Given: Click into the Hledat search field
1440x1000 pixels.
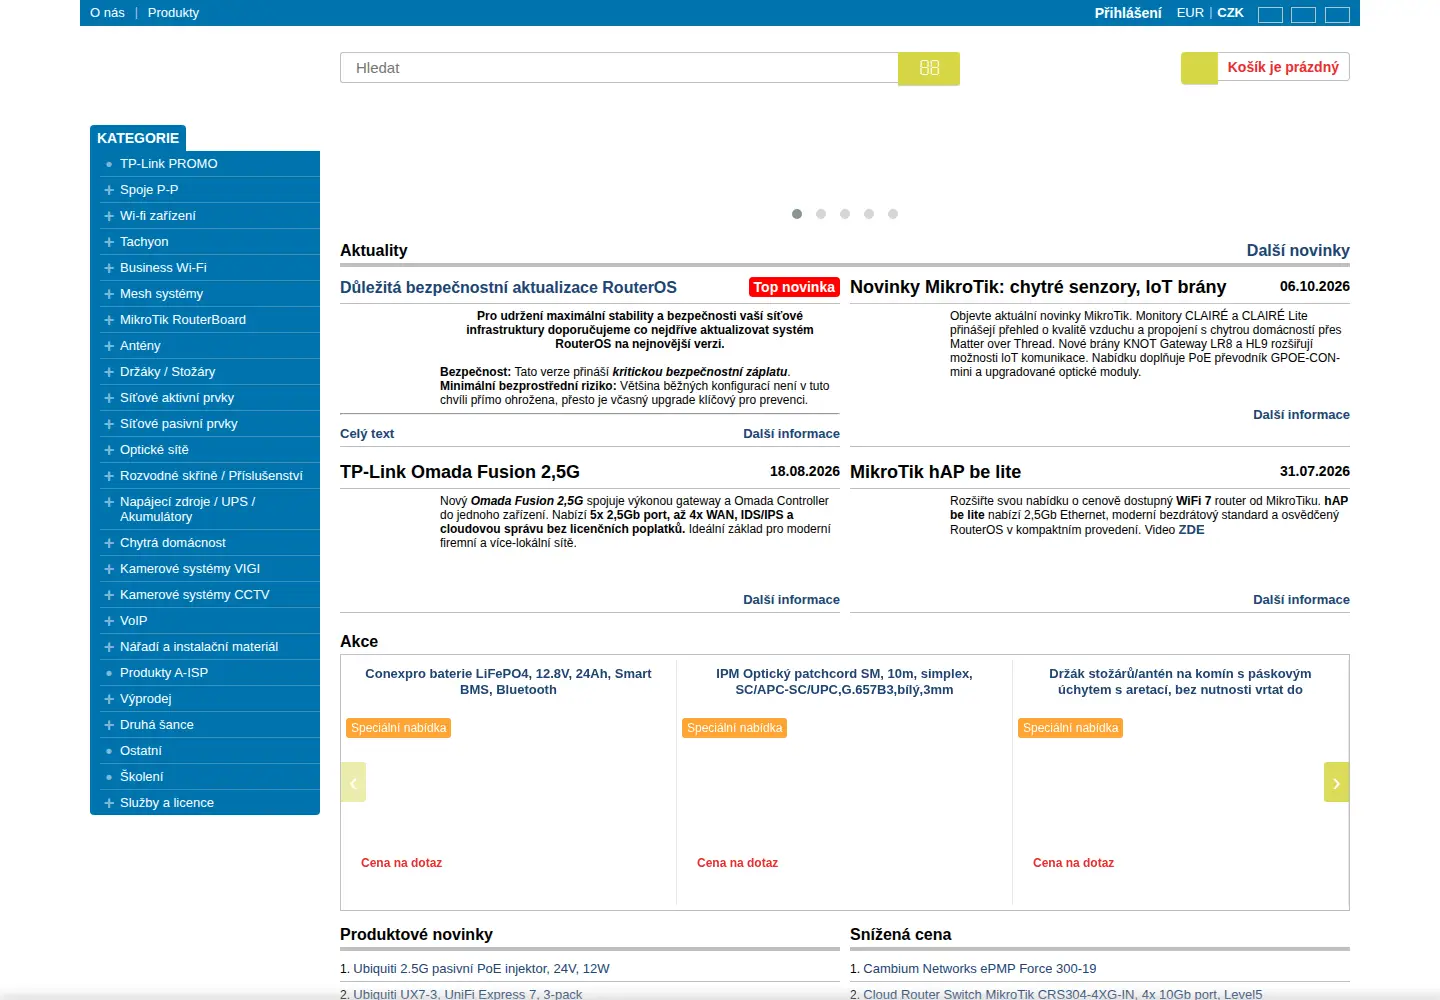Looking at the screenshot, I should [619, 68].
